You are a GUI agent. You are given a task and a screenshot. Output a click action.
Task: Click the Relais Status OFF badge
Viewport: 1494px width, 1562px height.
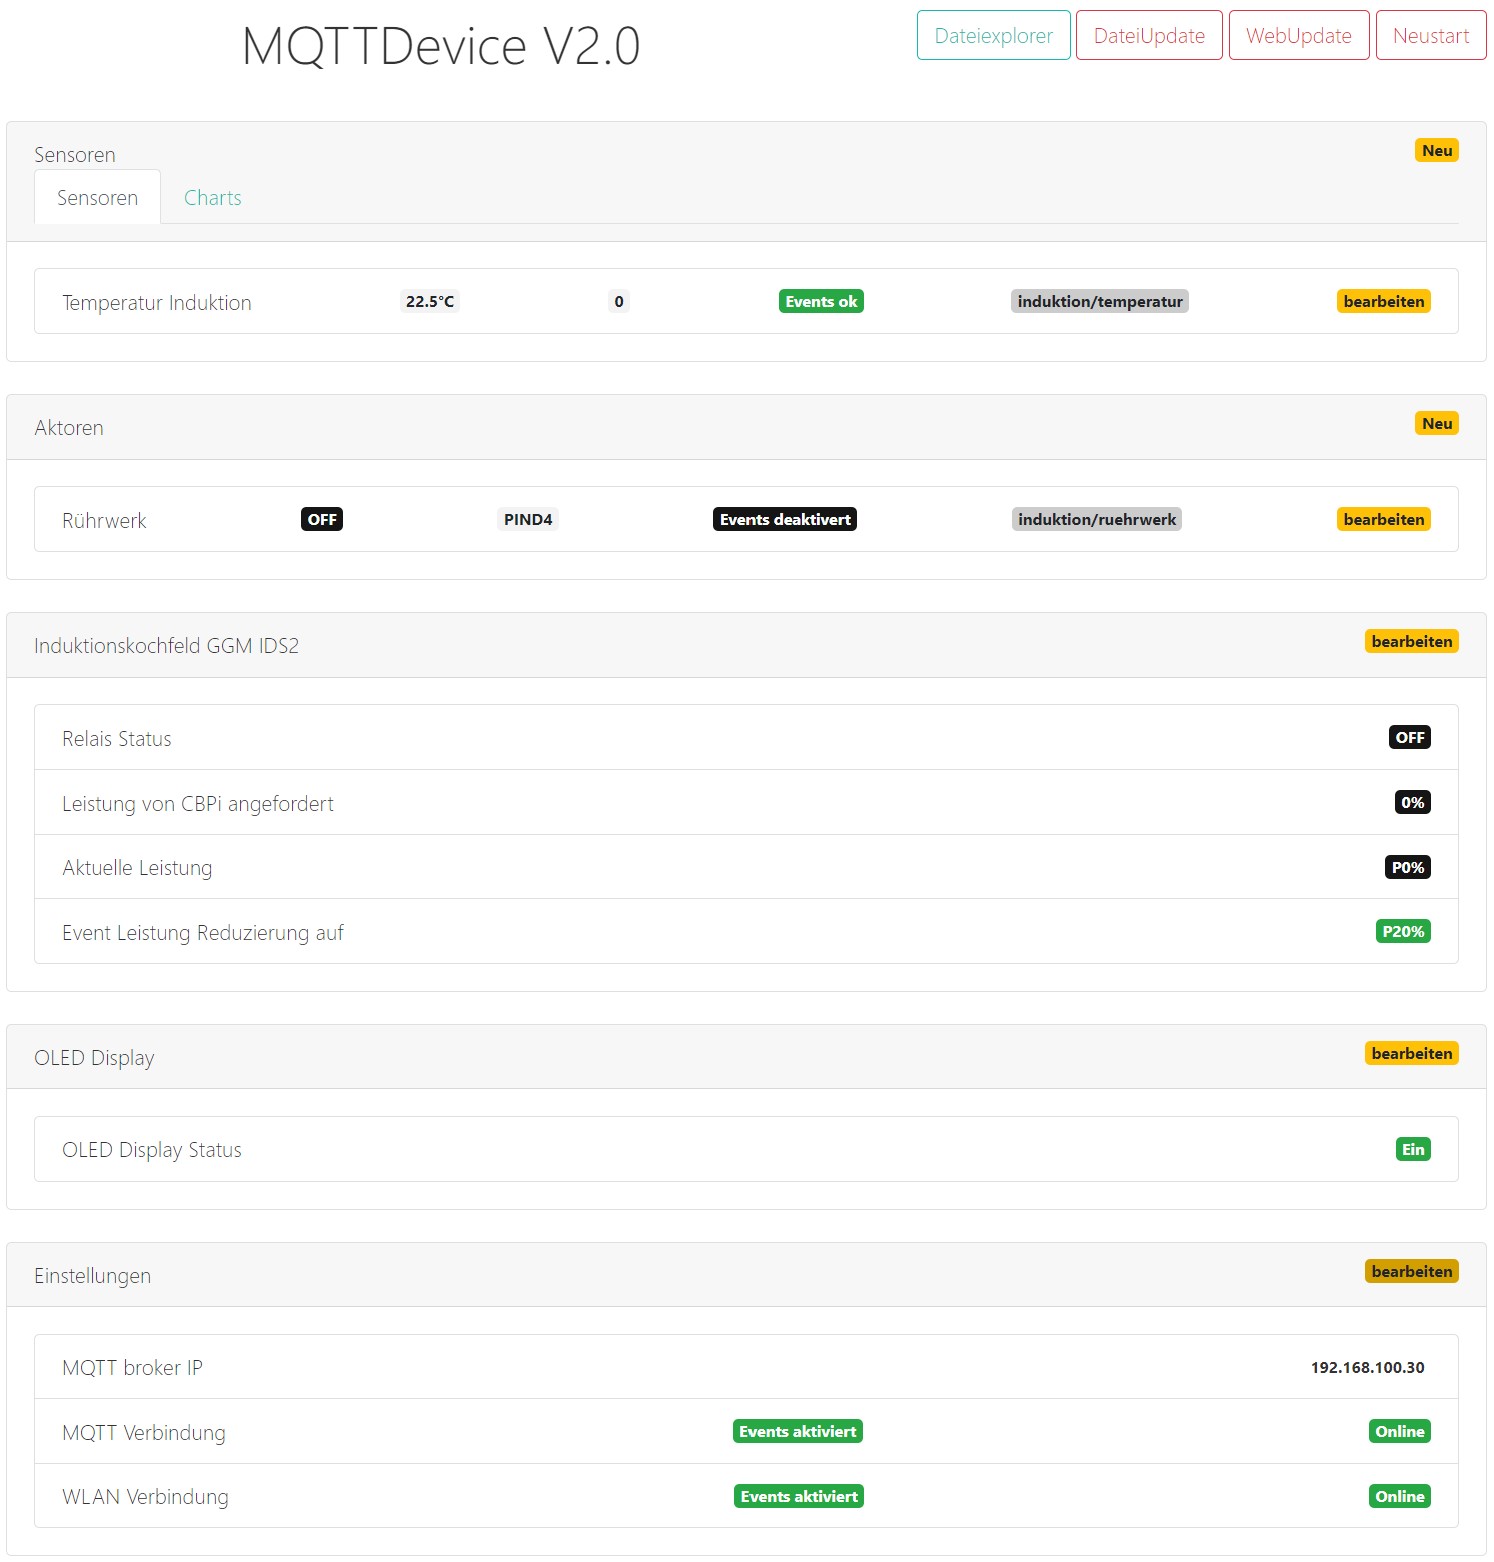pyautogui.click(x=1410, y=738)
